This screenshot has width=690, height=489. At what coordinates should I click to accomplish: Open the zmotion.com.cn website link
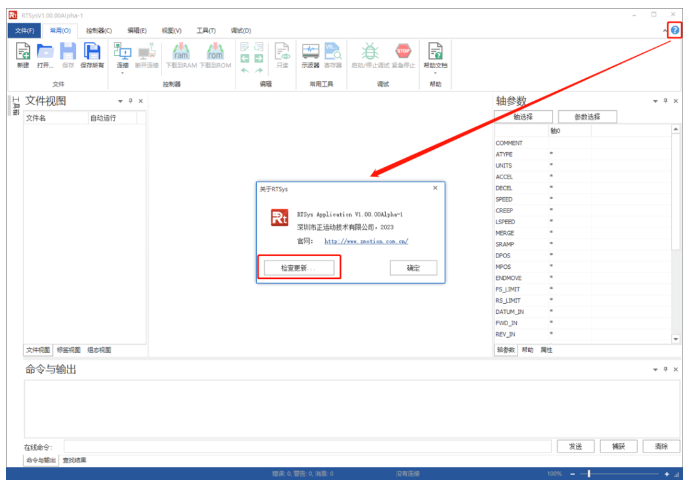(366, 241)
